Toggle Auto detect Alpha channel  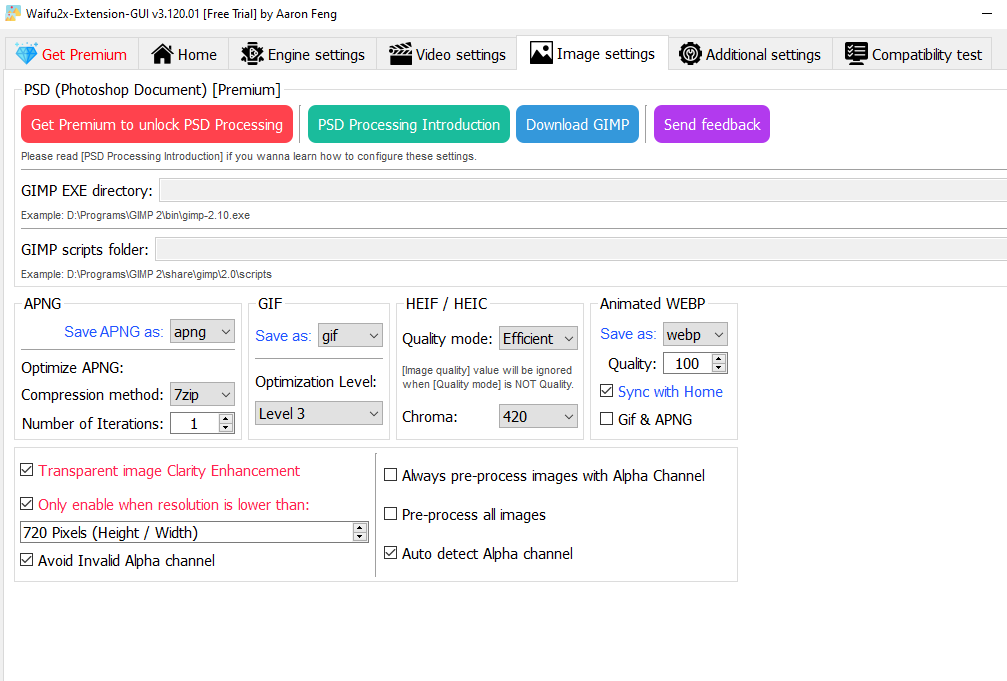pyautogui.click(x=390, y=553)
